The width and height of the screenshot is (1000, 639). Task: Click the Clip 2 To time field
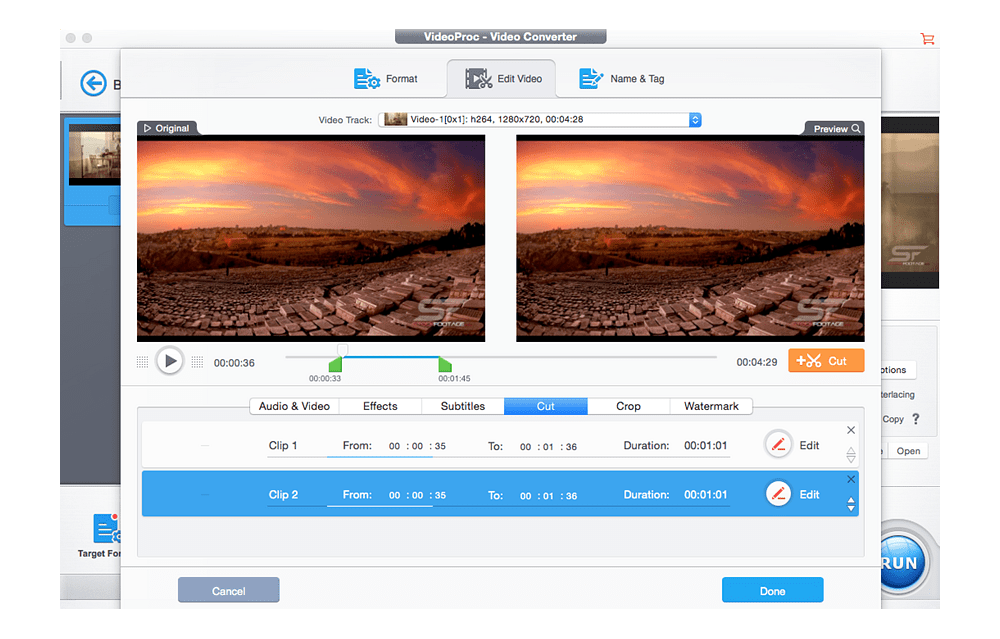pos(548,496)
